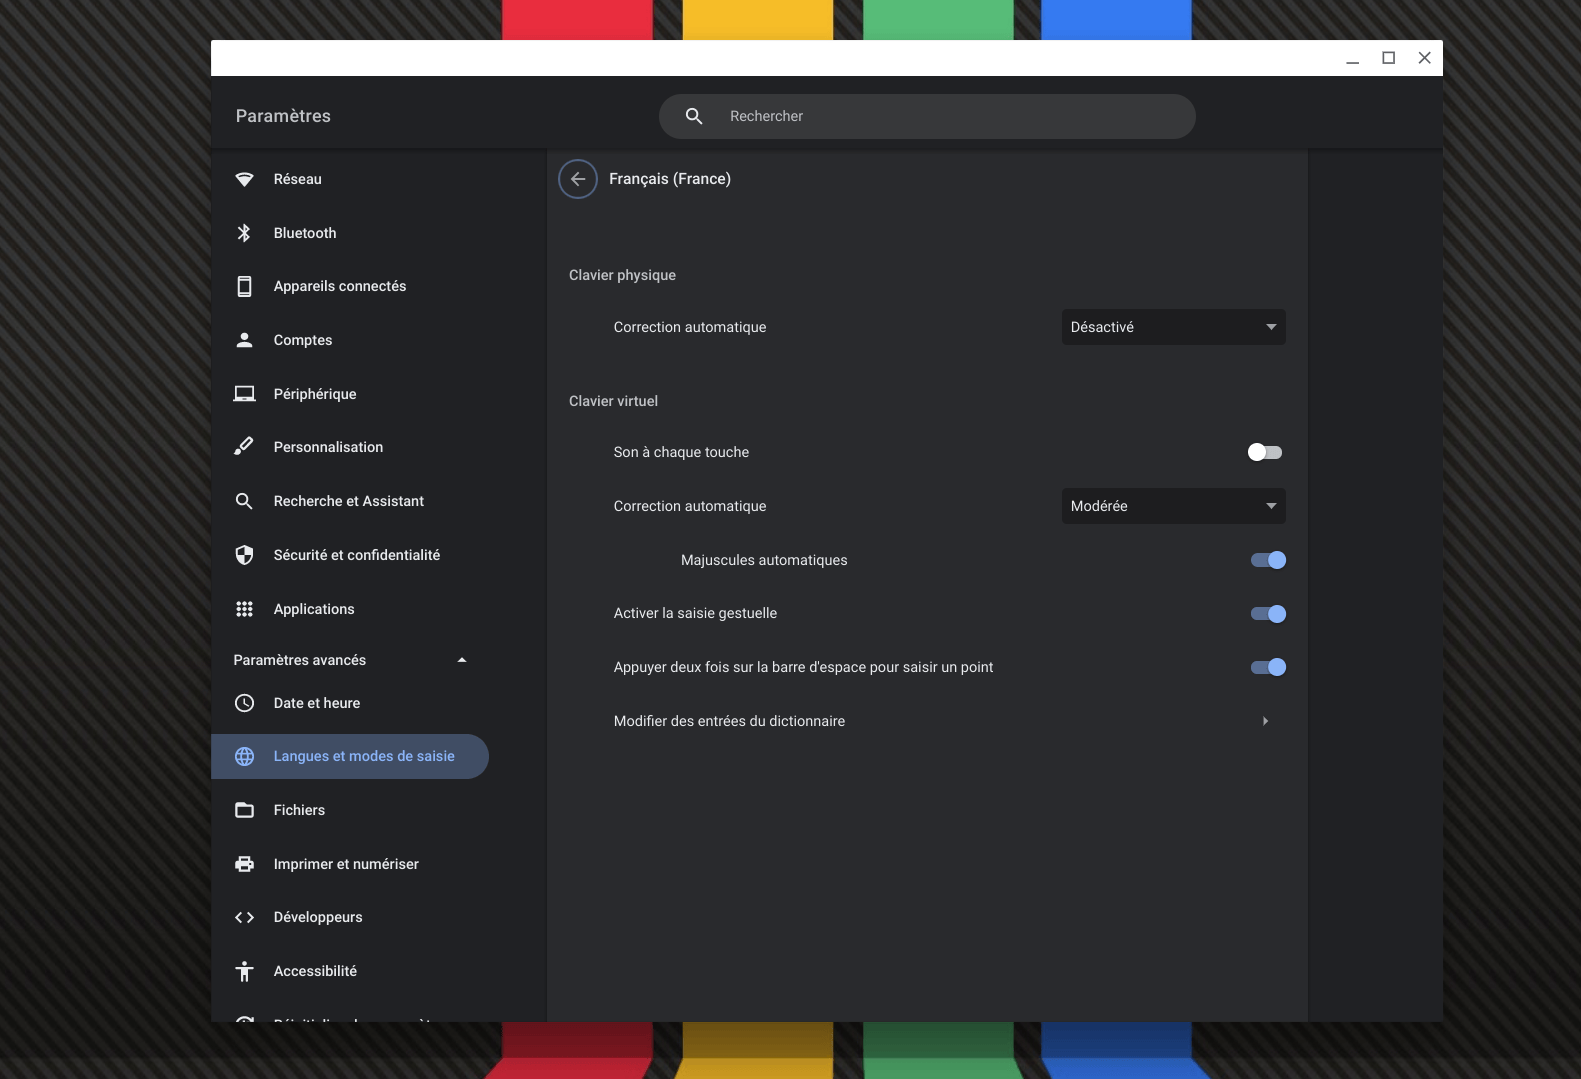Image resolution: width=1581 pixels, height=1079 pixels.
Task: Click the clock icon for Date et heure
Action: click(244, 703)
